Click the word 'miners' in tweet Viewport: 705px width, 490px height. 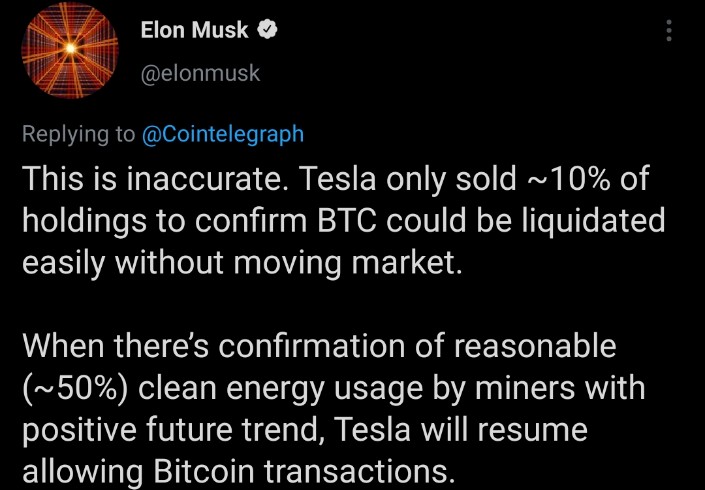click(x=525, y=388)
